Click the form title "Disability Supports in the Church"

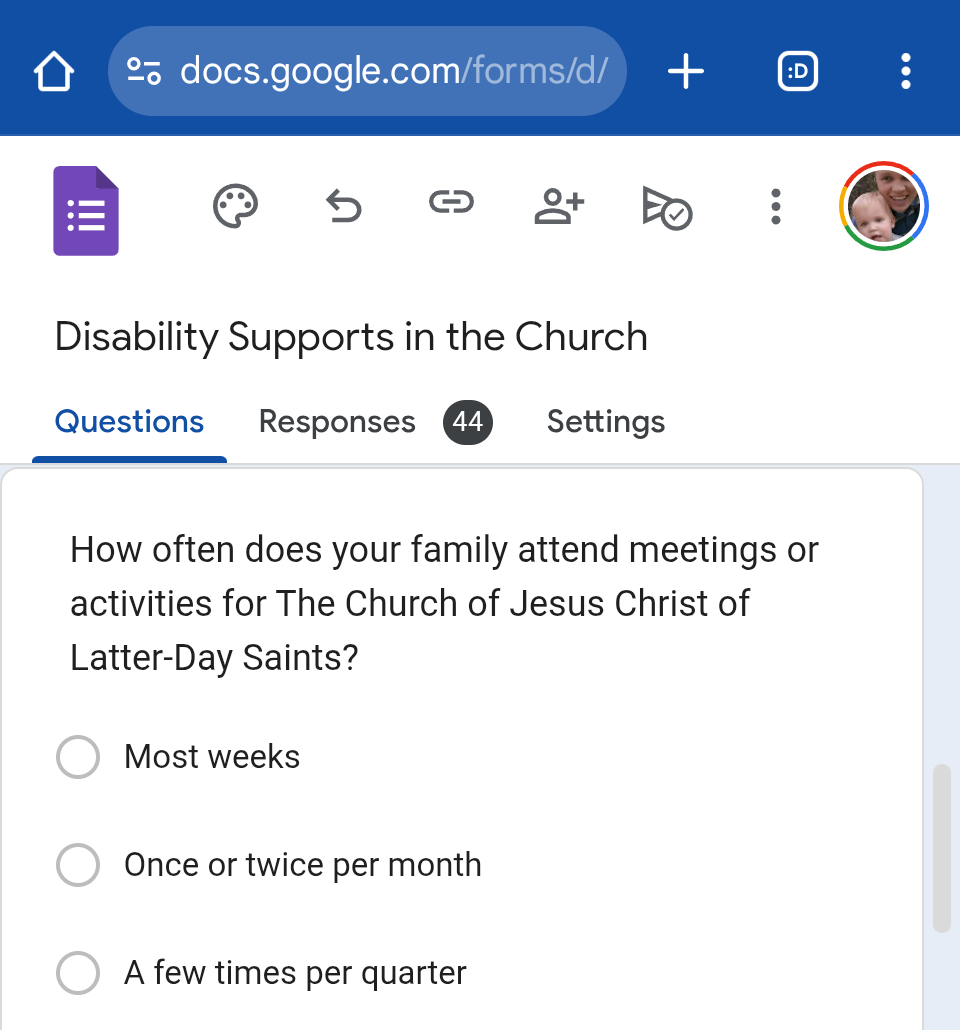click(x=351, y=337)
